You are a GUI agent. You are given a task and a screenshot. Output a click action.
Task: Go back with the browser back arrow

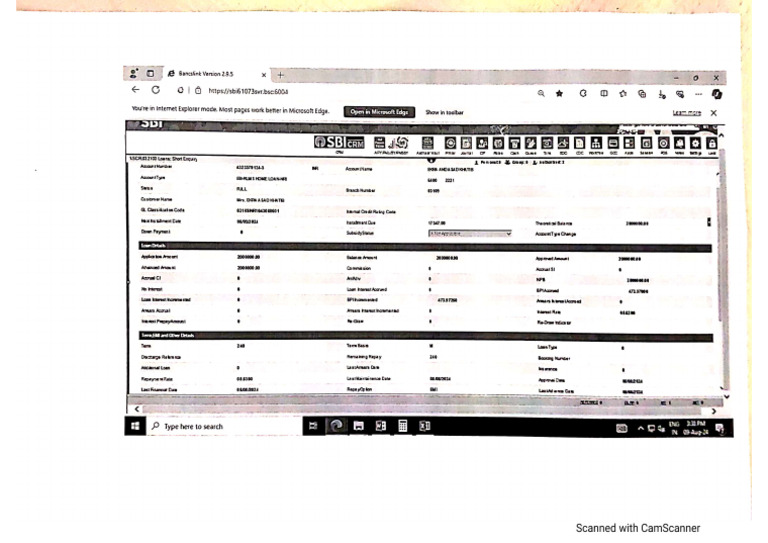(x=136, y=90)
